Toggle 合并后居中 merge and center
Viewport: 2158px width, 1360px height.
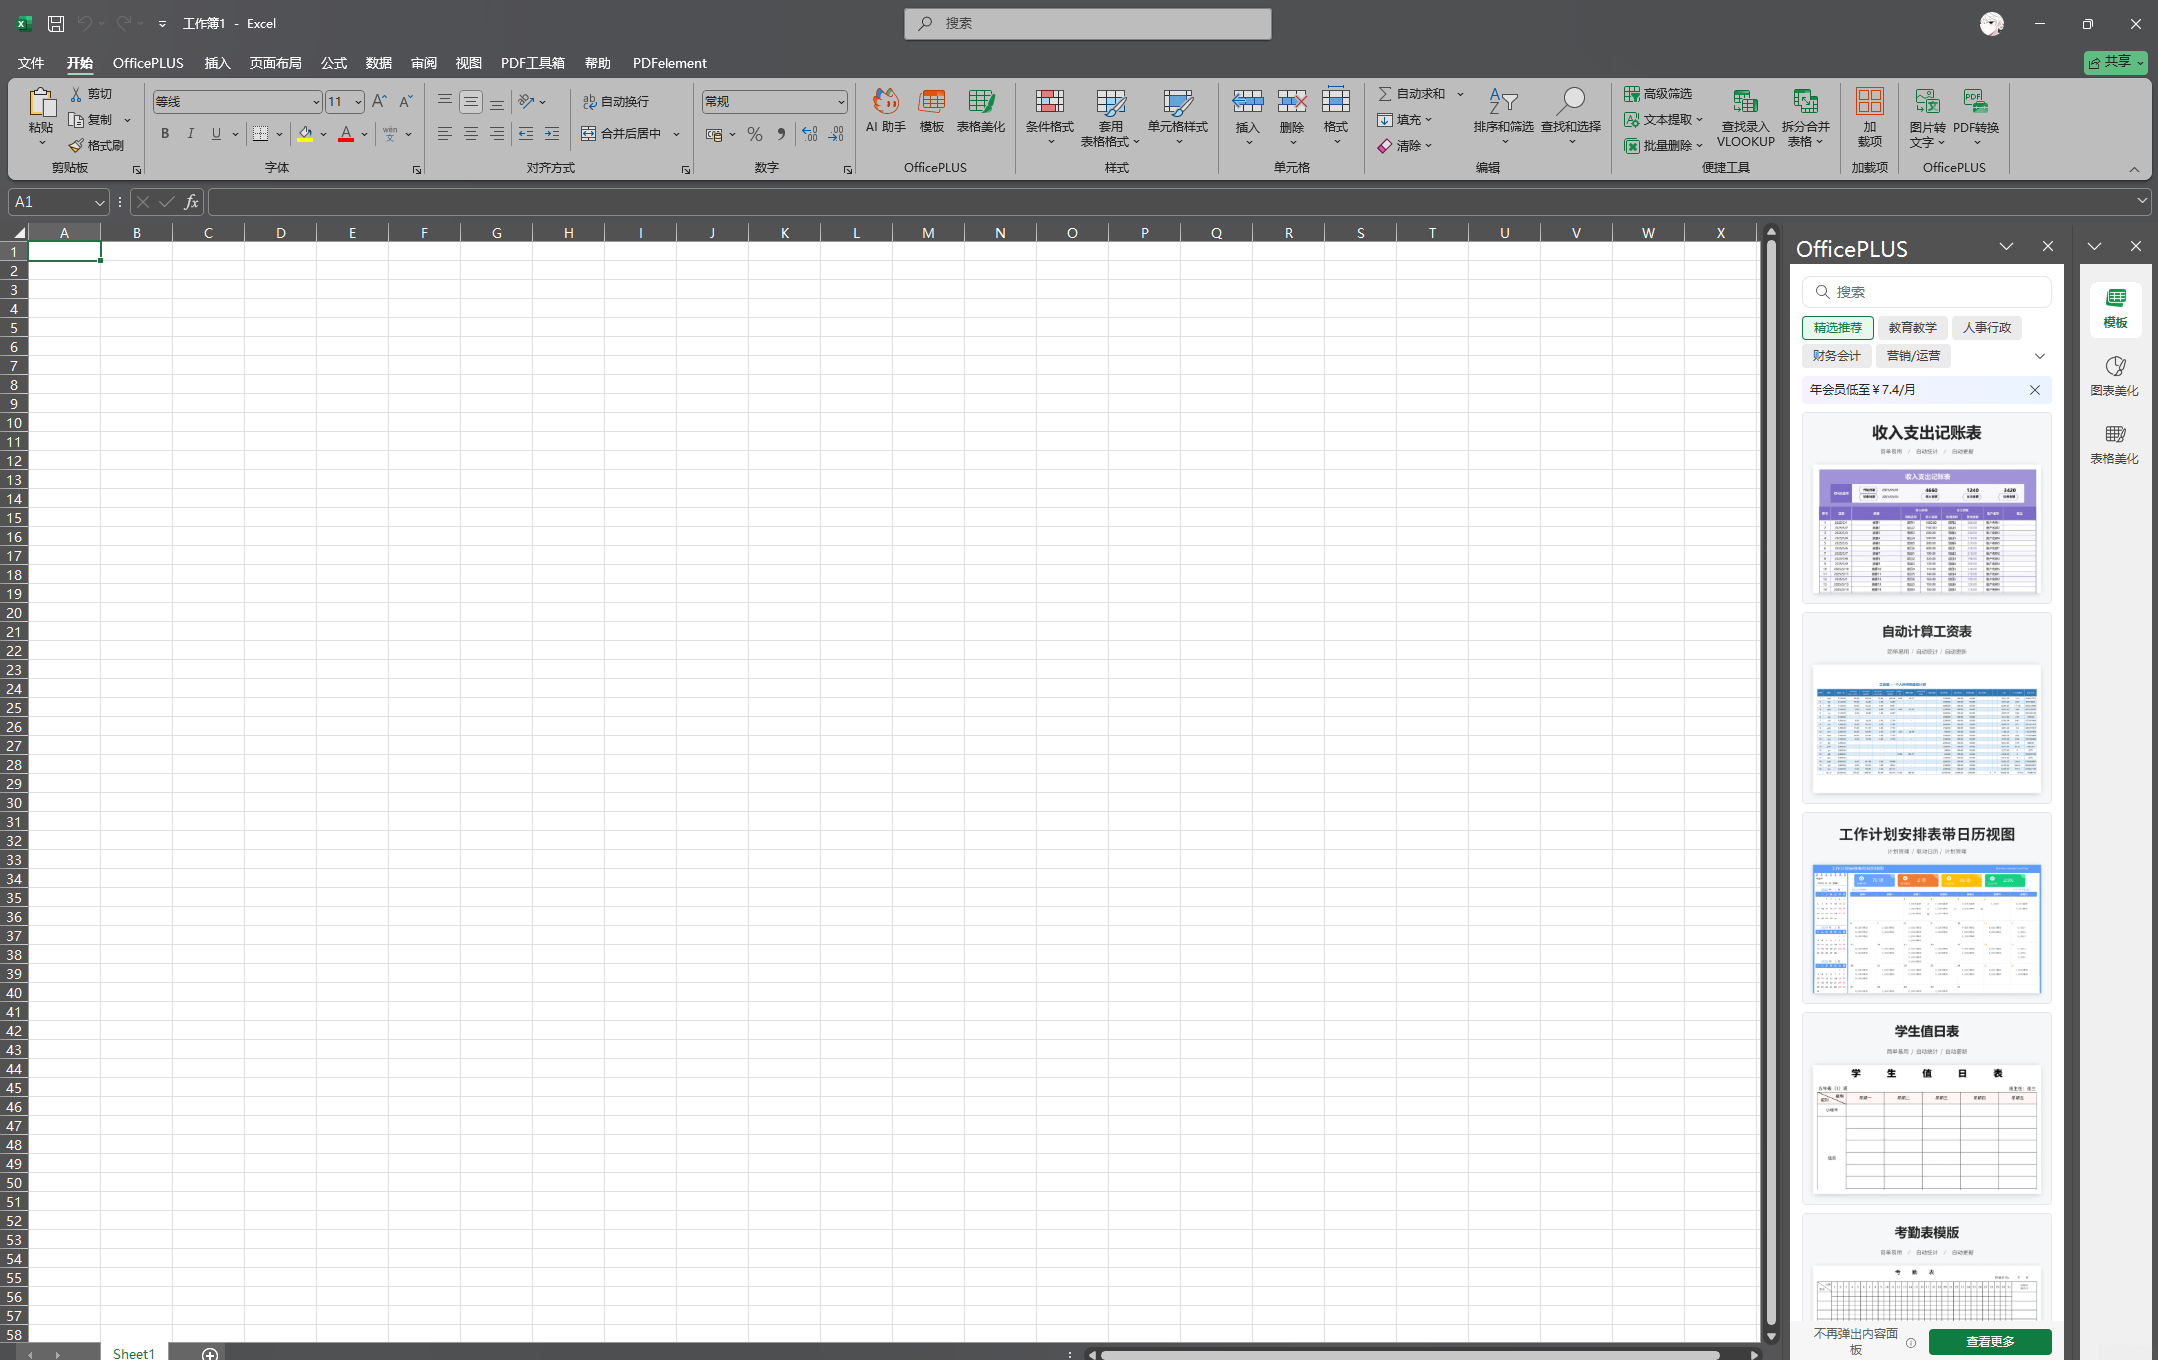click(621, 134)
